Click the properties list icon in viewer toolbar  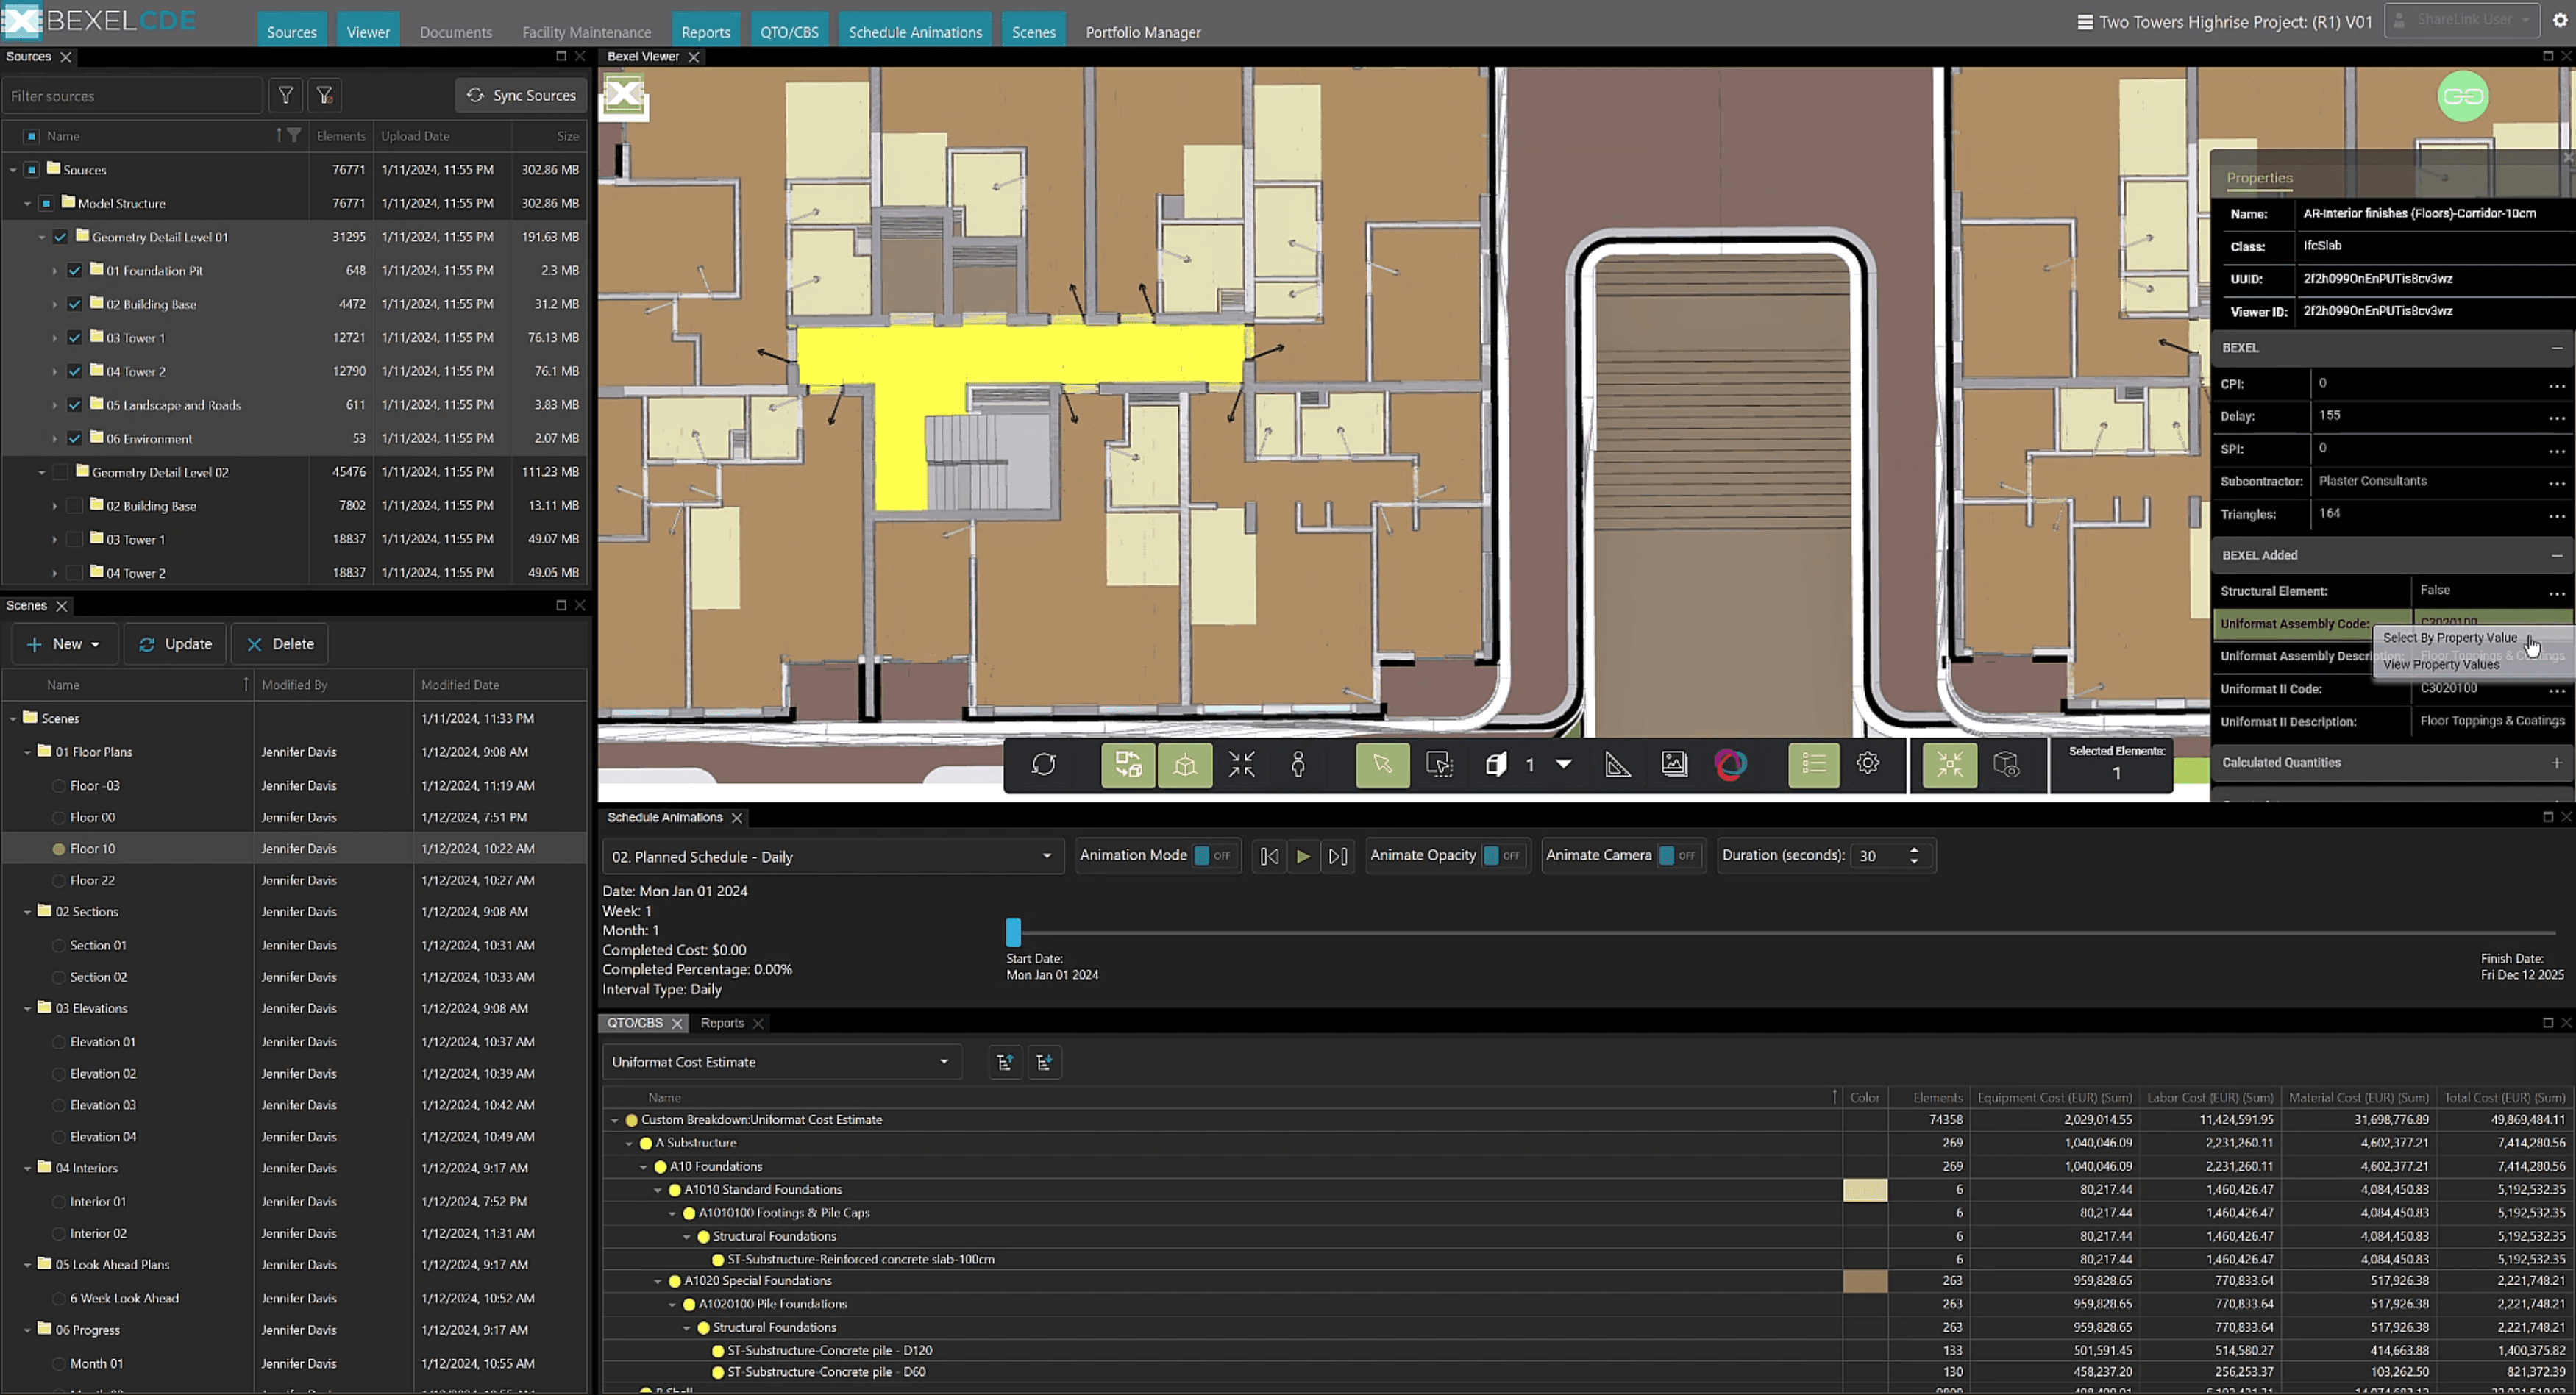(x=1813, y=765)
